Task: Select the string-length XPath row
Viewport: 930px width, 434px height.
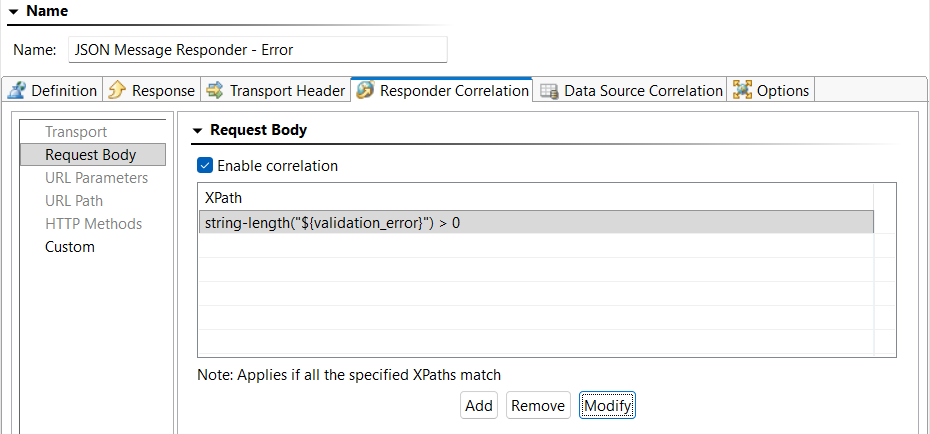Action: point(536,224)
